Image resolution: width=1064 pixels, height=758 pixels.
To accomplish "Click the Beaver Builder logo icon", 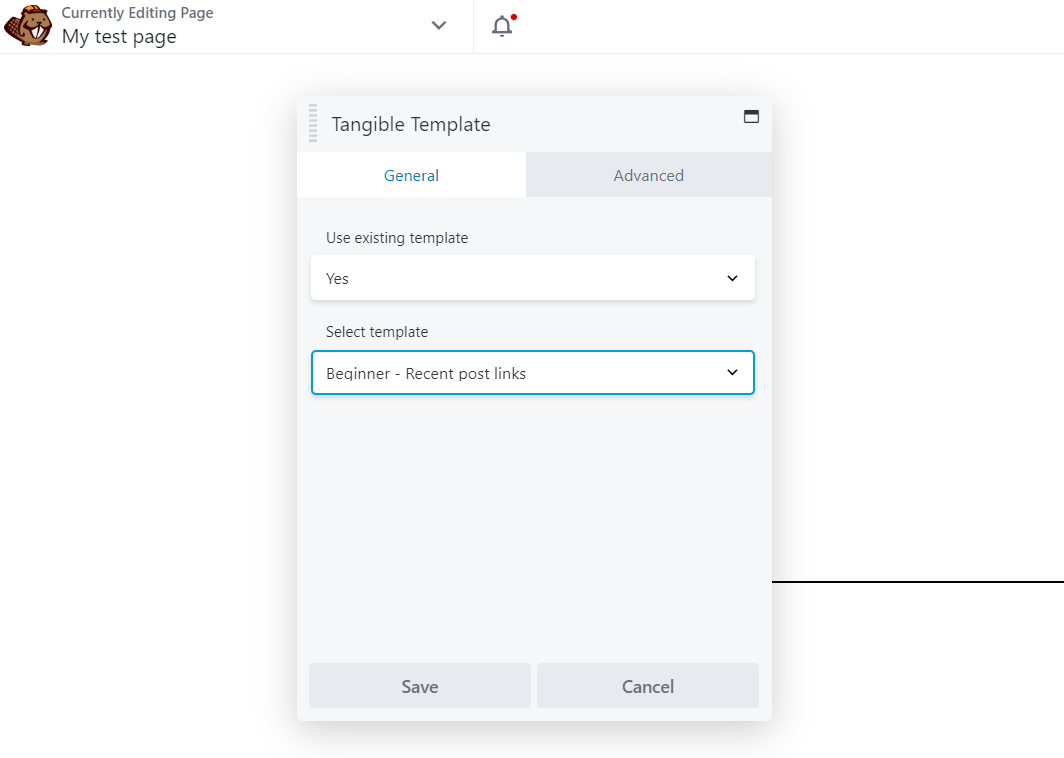I will pyautogui.click(x=28, y=25).
